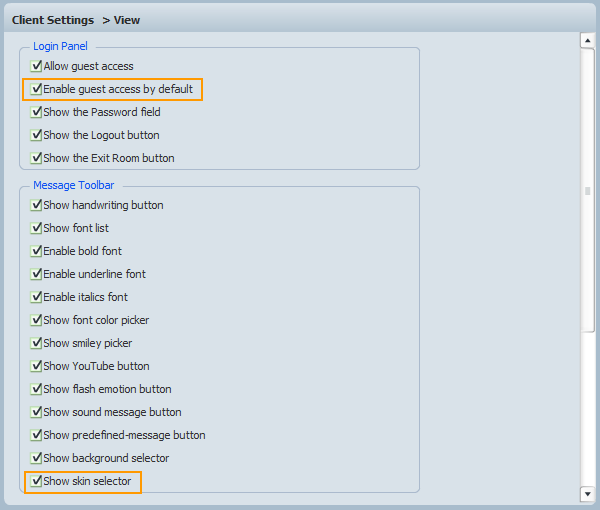The height and width of the screenshot is (510, 600).
Task: Turn off Enable italics font
Action: click(x=36, y=297)
